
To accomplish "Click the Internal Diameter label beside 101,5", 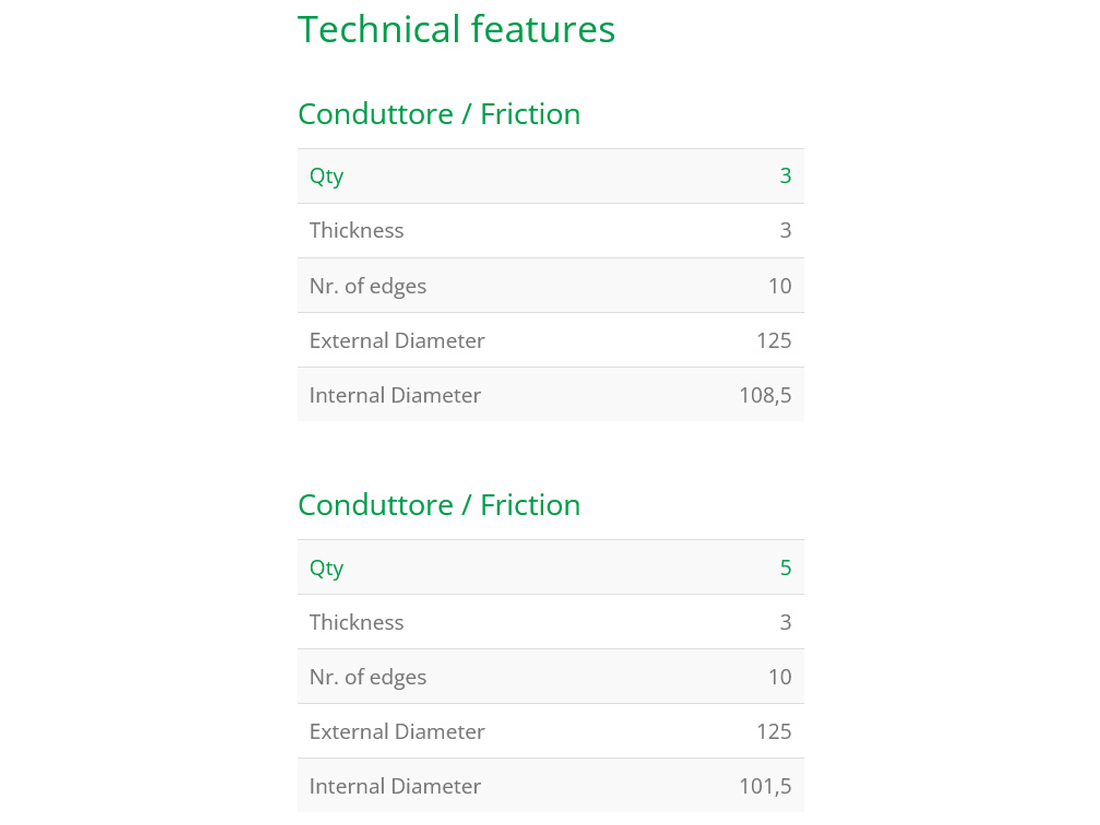I will point(395,786).
